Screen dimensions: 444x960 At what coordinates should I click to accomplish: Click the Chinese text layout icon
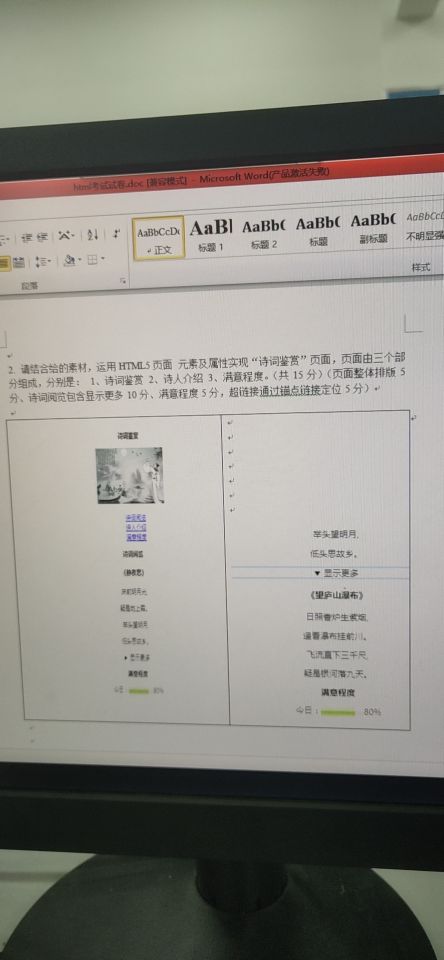(x=64, y=236)
